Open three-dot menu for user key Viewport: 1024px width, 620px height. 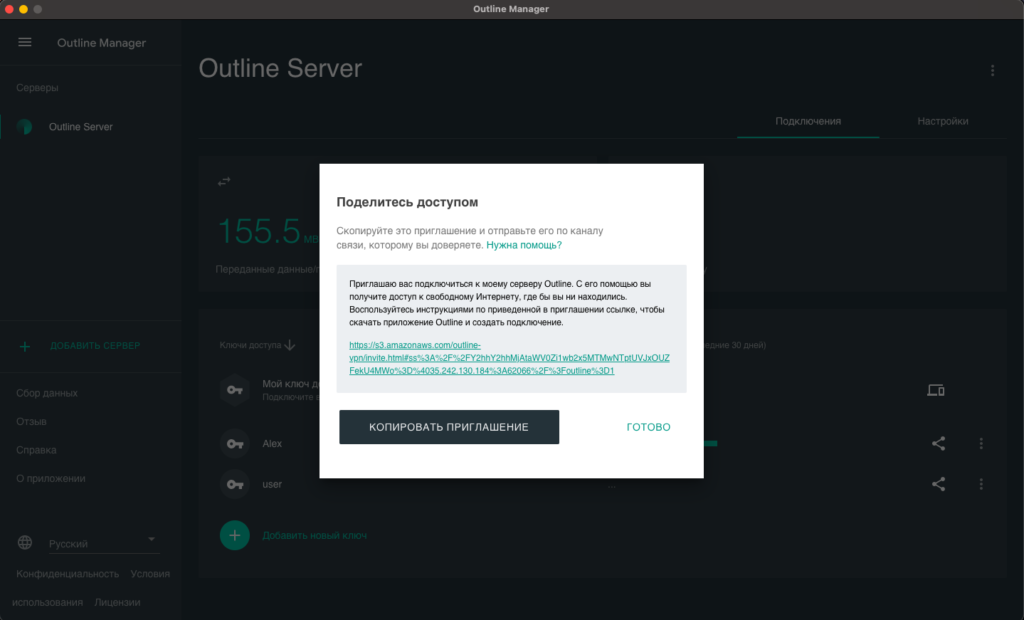[981, 484]
